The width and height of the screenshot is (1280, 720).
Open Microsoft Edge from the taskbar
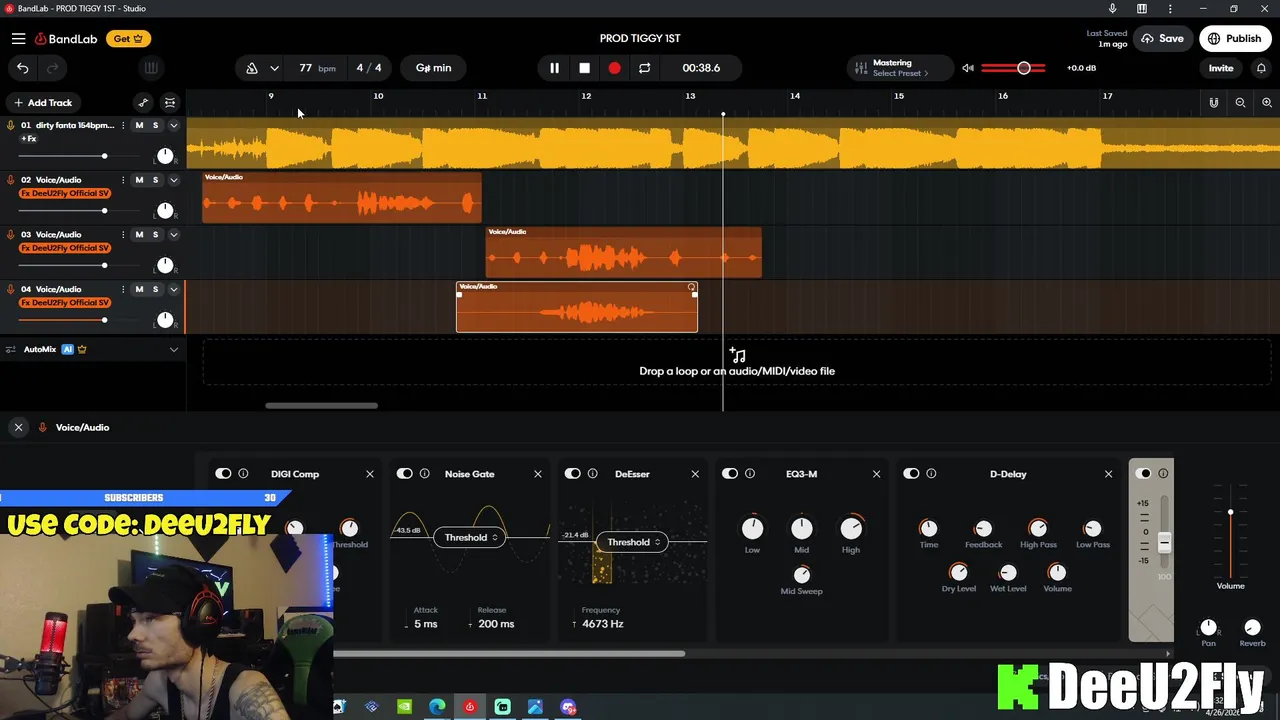[x=437, y=707]
